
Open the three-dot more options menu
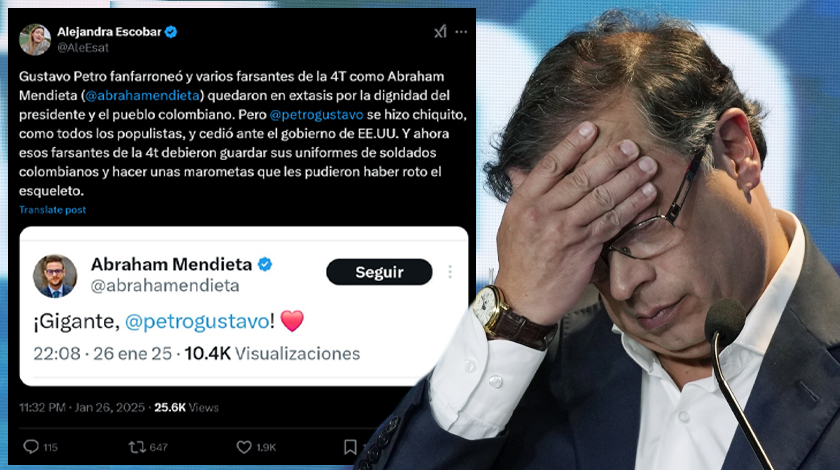[x=461, y=32]
